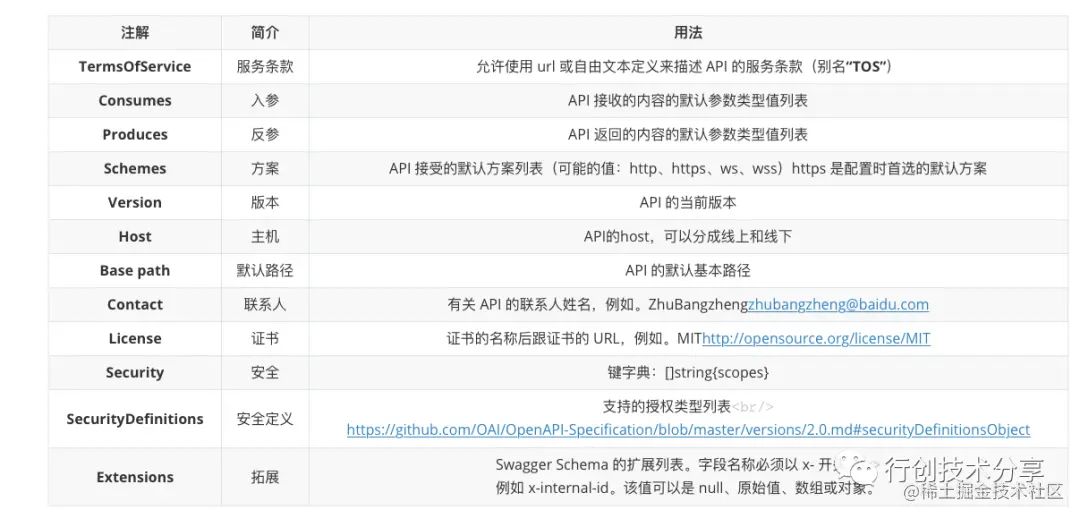1080x518 pixels.
Task: Click the 证书 cell
Action: pos(265,339)
